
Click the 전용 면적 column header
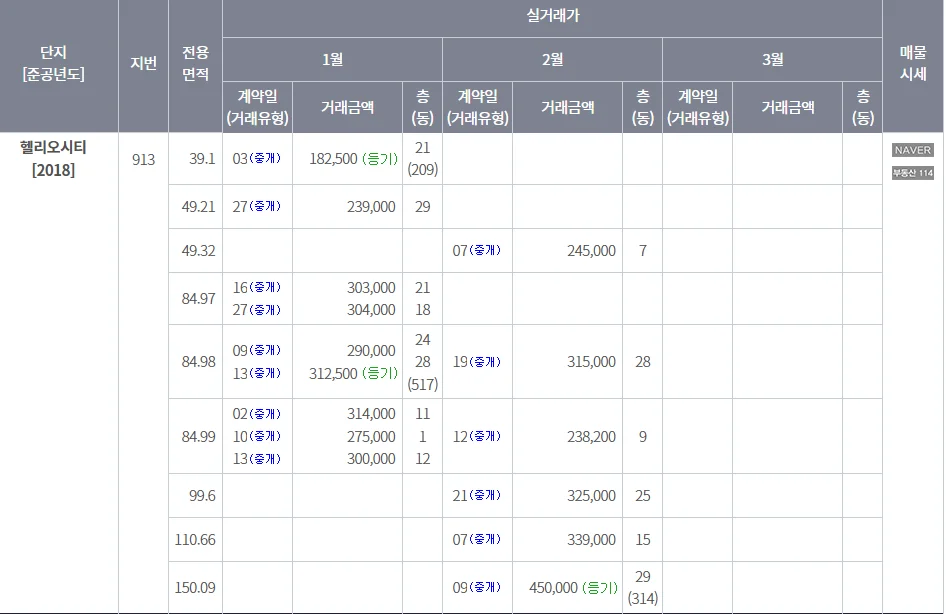[x=195, y=63]
